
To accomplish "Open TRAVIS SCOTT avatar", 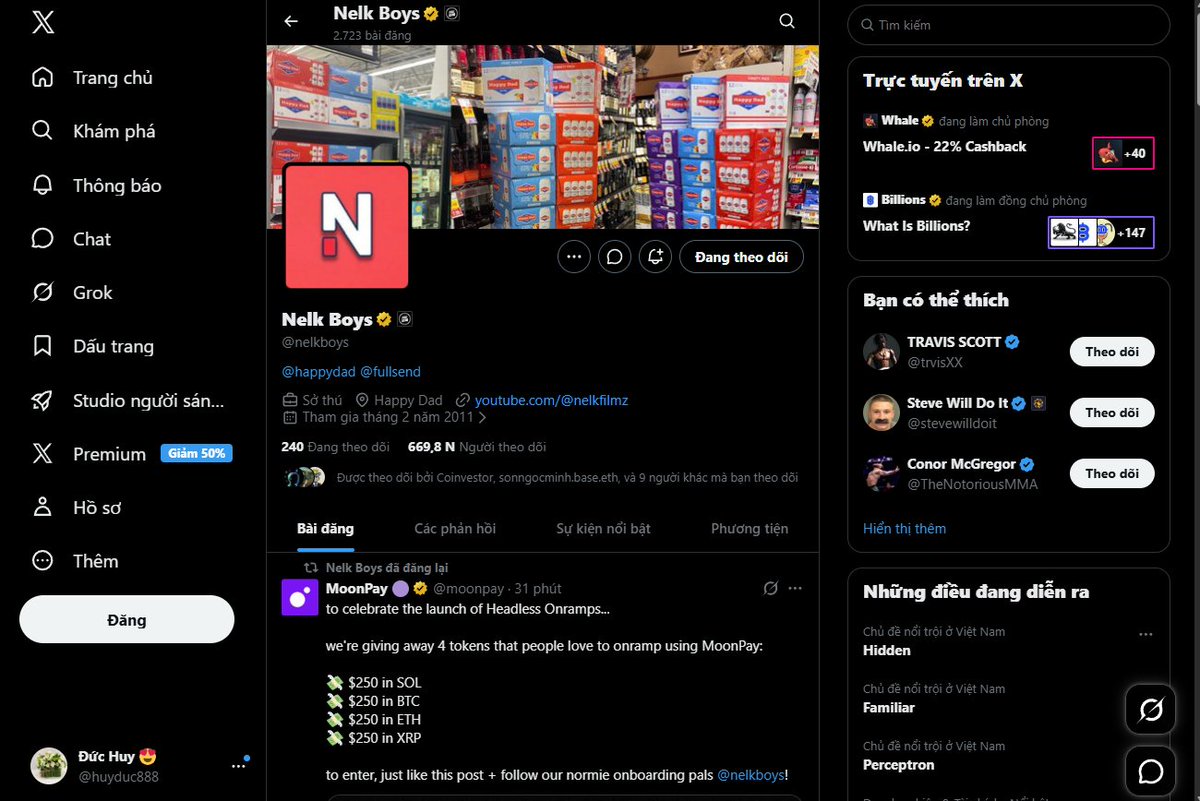I will pos(881,351).
